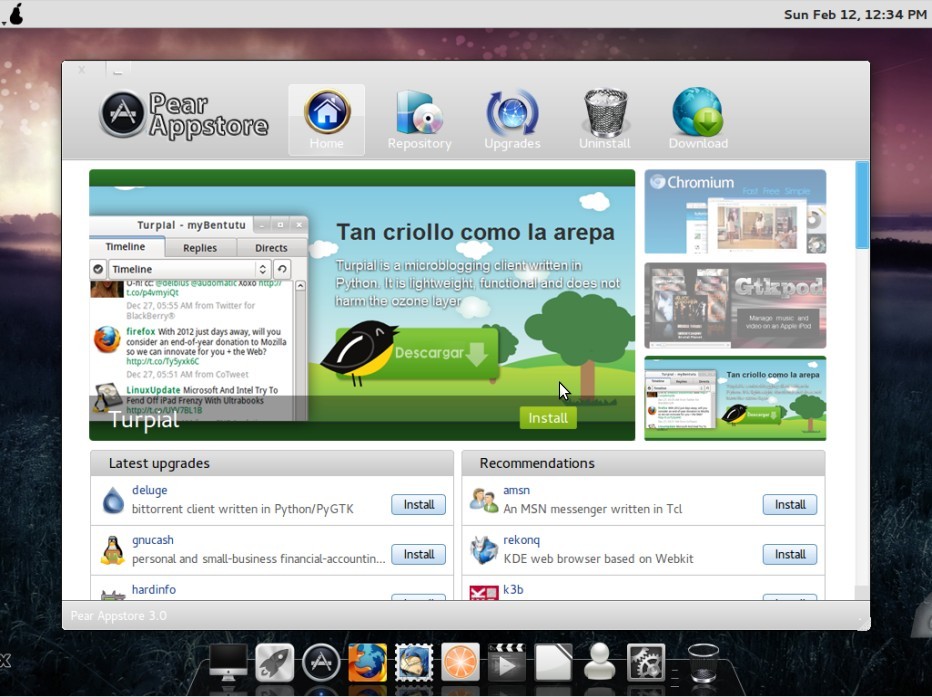Click the amsn buddies icon
Image resolution: width=932 pixels, height=697 pixels.
pos(484,500)
